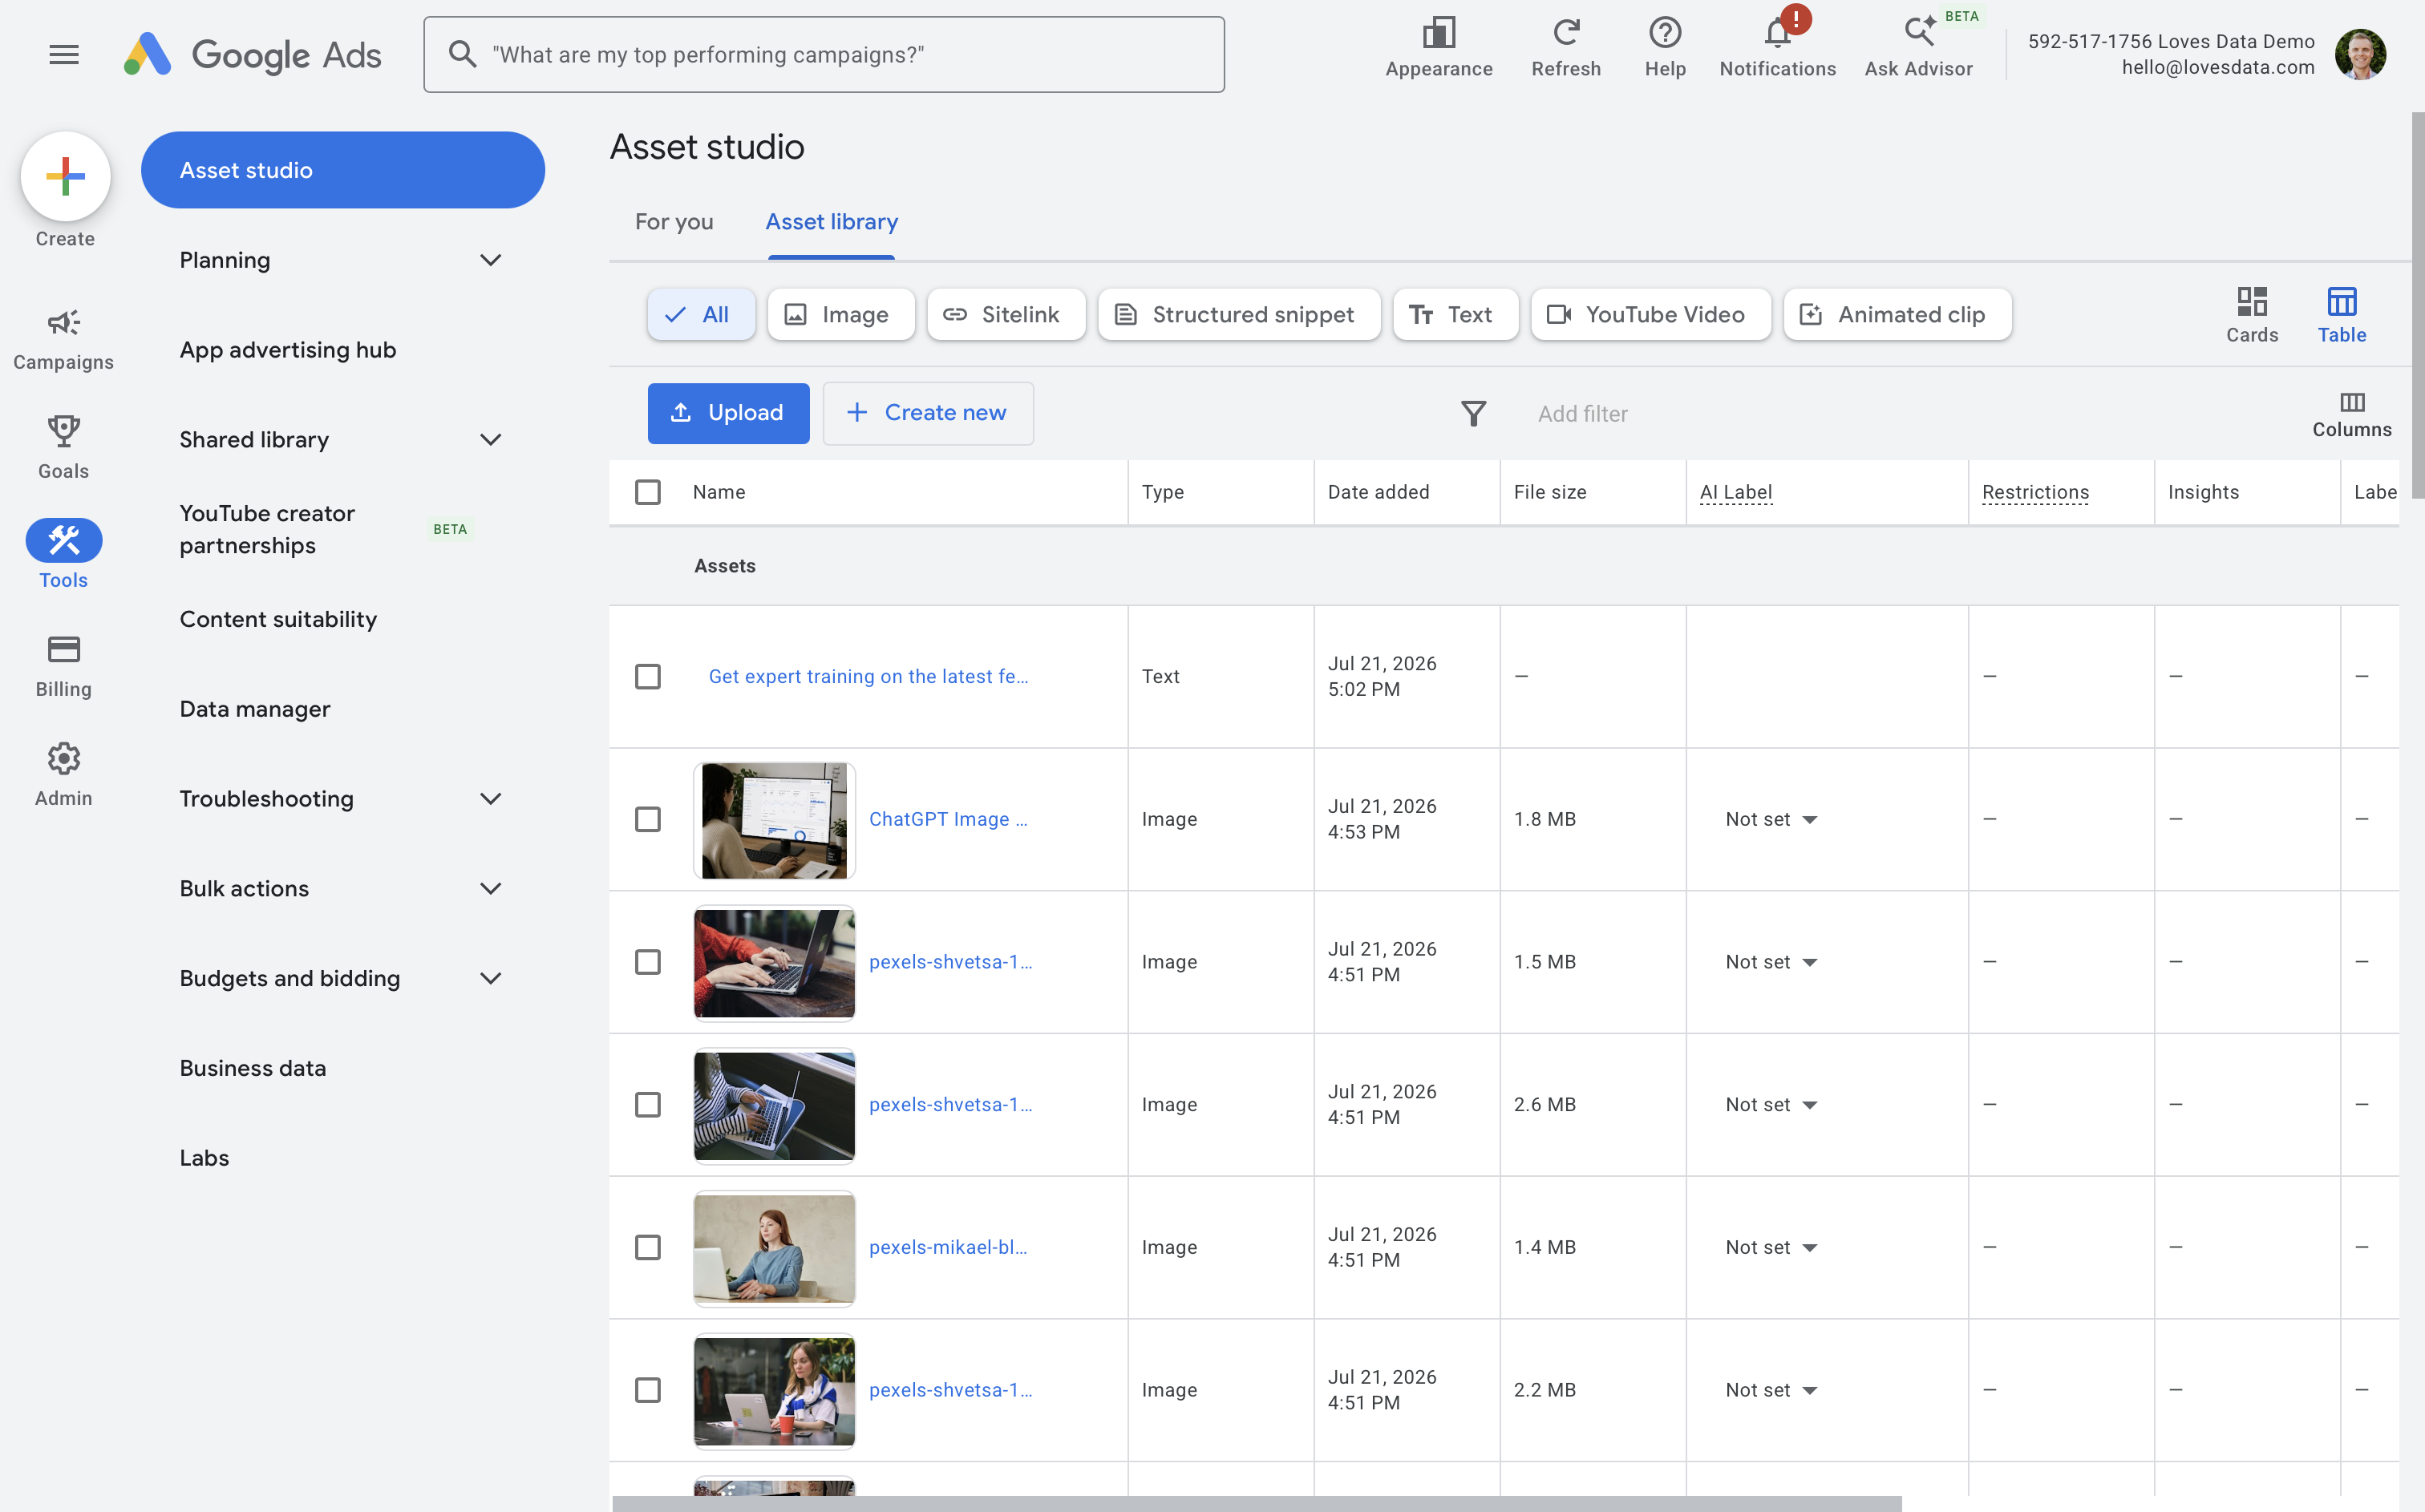This screenshot has width=2425, height=1512.
Task: Filter assets by YouTube Video
Action: 1650,315
